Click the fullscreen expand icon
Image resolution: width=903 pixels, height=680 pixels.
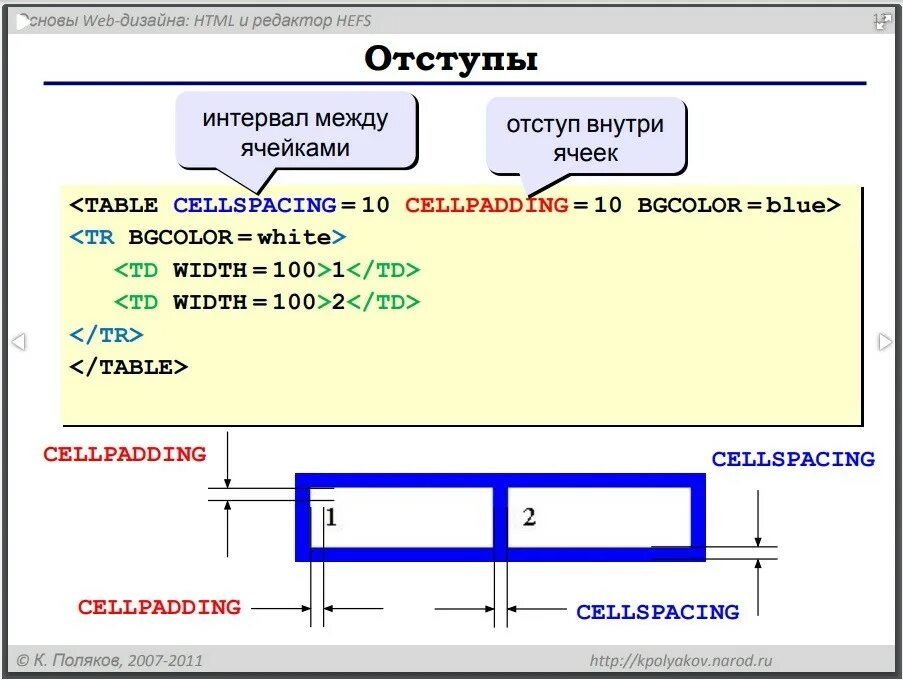coord(882,22)
